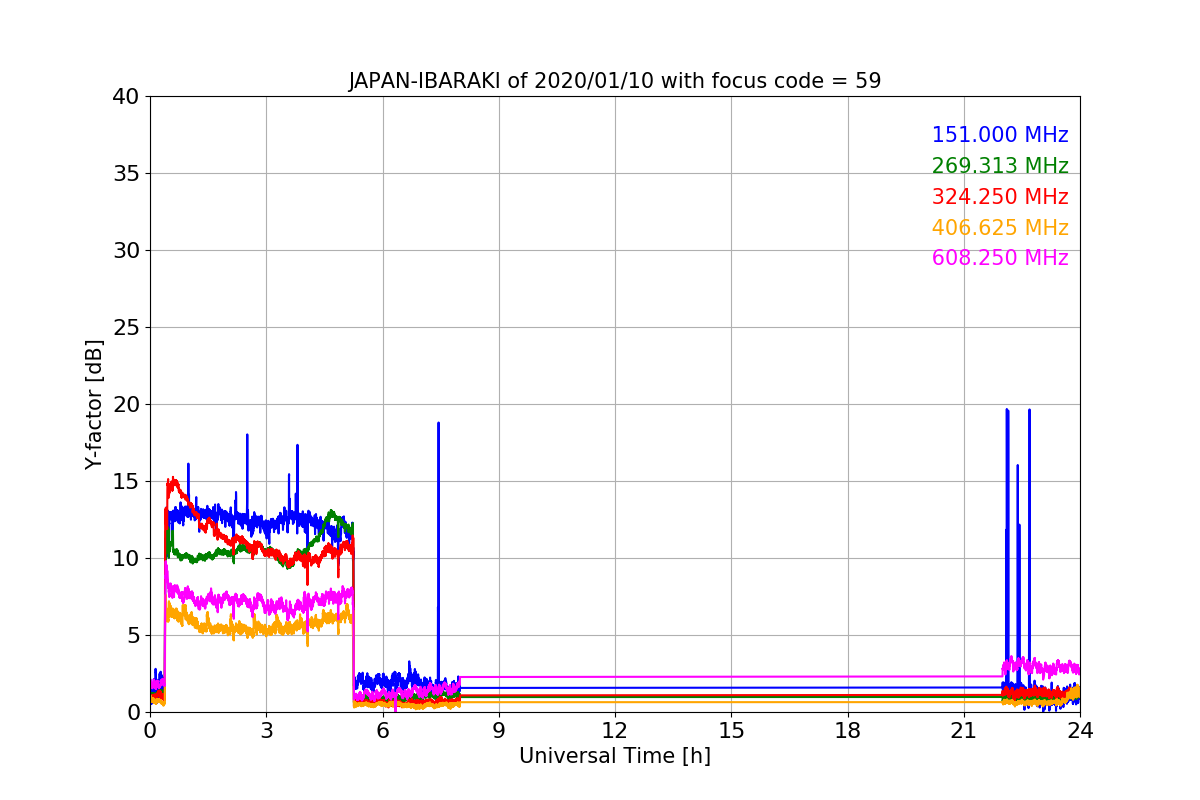Click x-axis tick label 24

pos(1080,731)
